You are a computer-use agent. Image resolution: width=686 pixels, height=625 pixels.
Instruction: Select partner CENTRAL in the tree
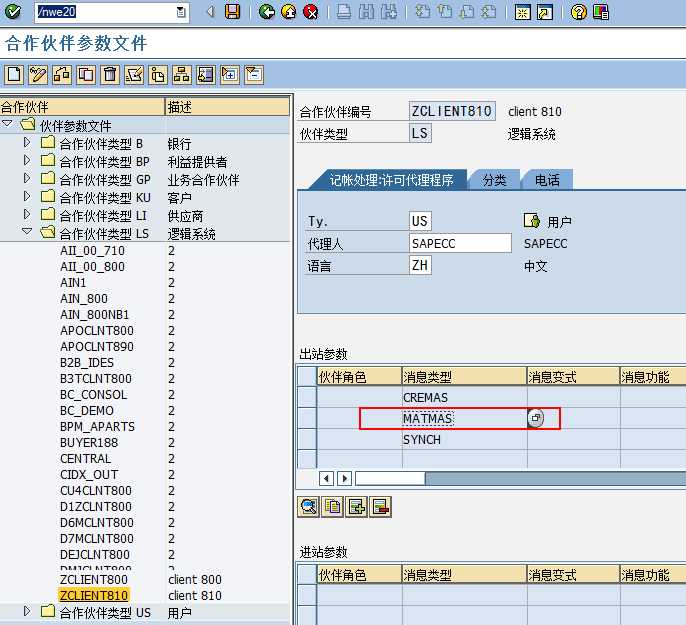pos(86,458)
